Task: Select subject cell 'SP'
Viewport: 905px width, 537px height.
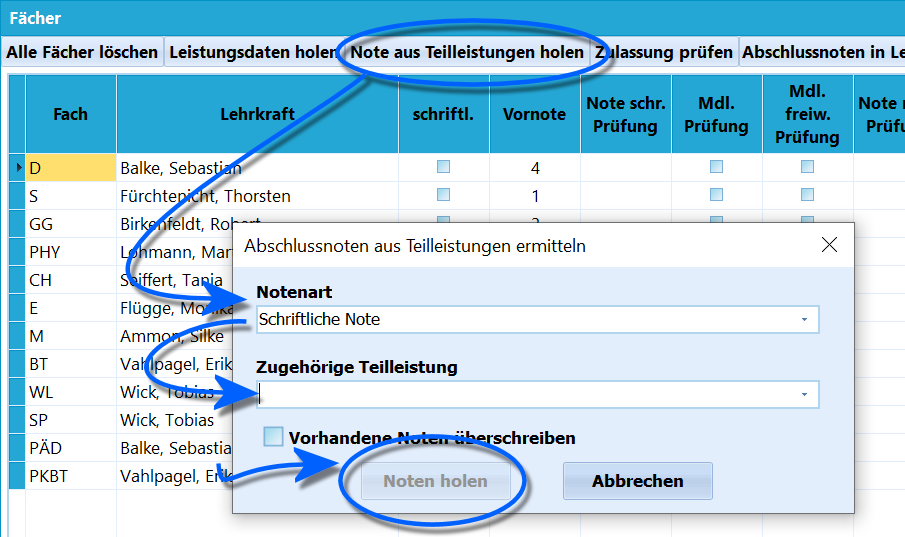Action: click(71, 420)
